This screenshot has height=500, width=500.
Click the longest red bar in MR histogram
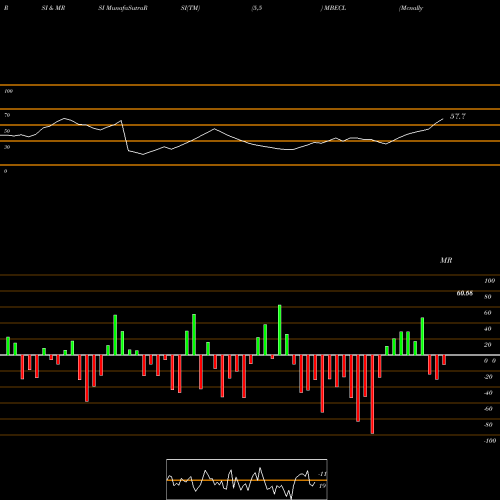[x=372, y=394]
